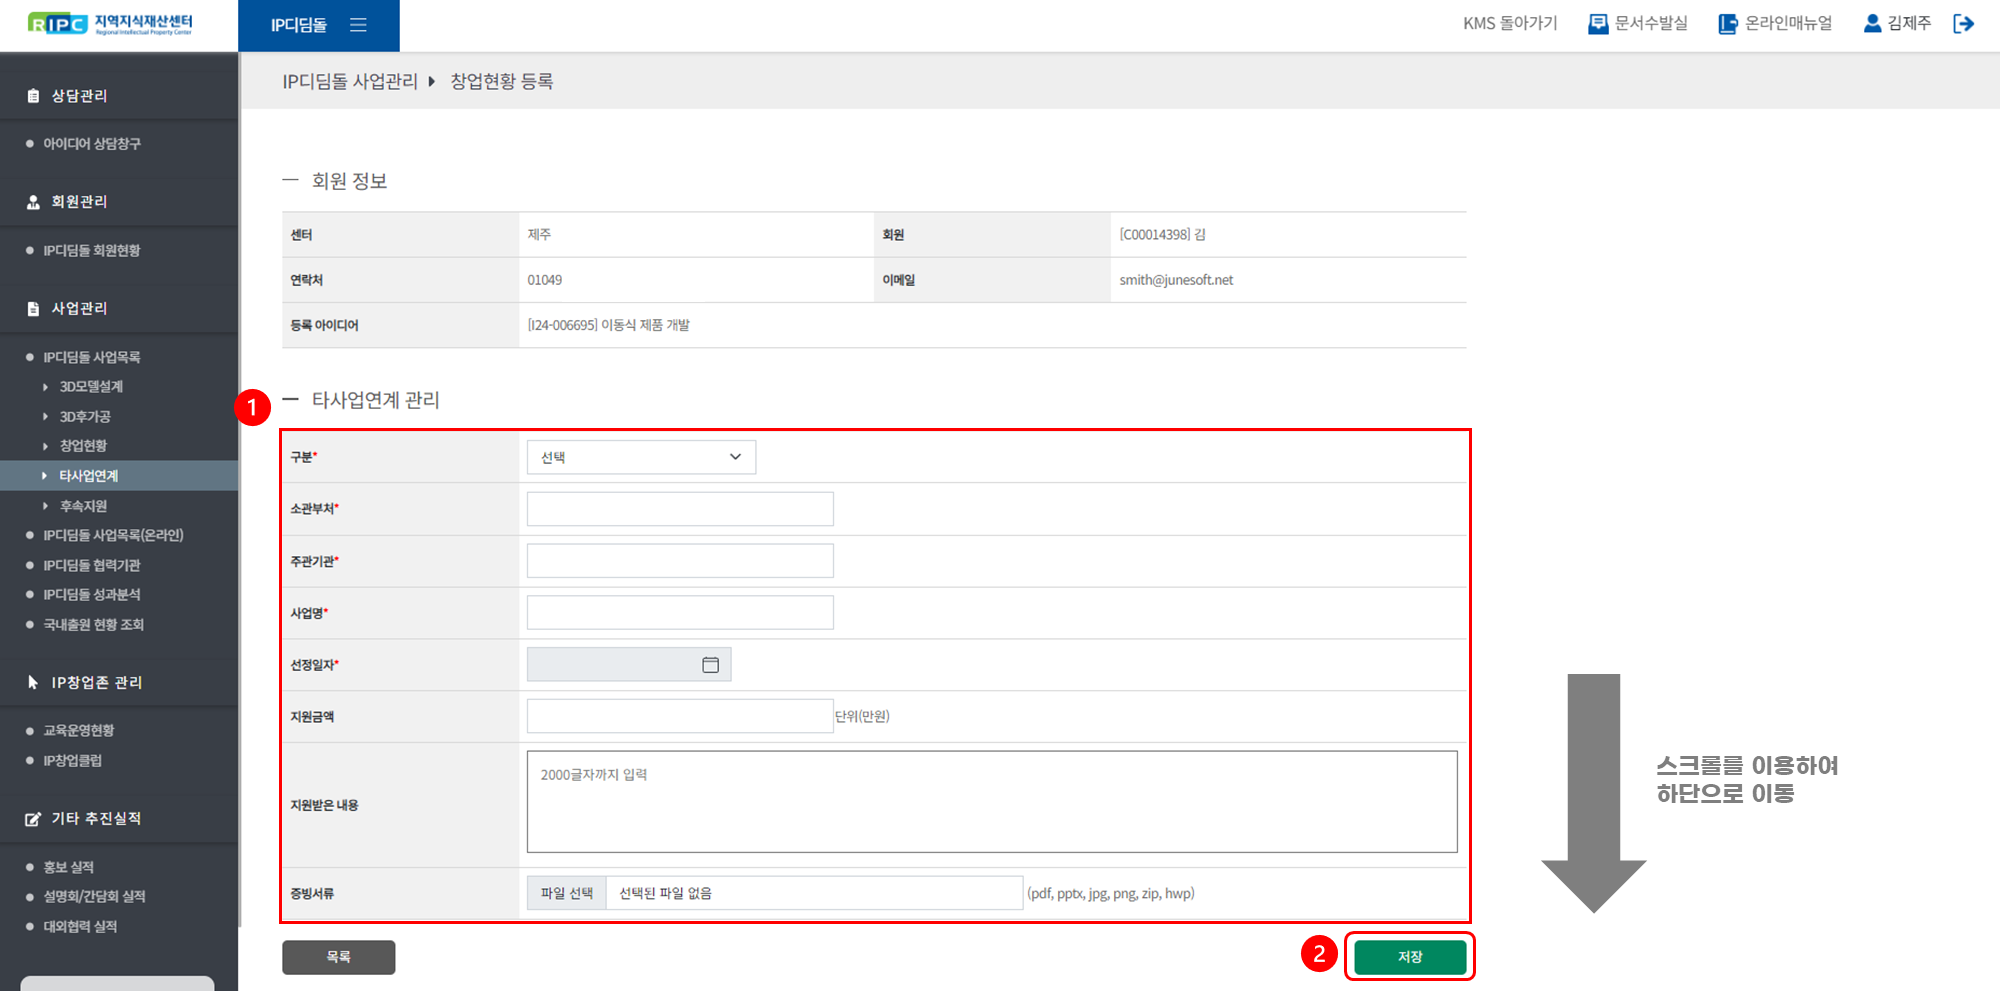Select 창업현황 in the sidebar

pos(82,446)
